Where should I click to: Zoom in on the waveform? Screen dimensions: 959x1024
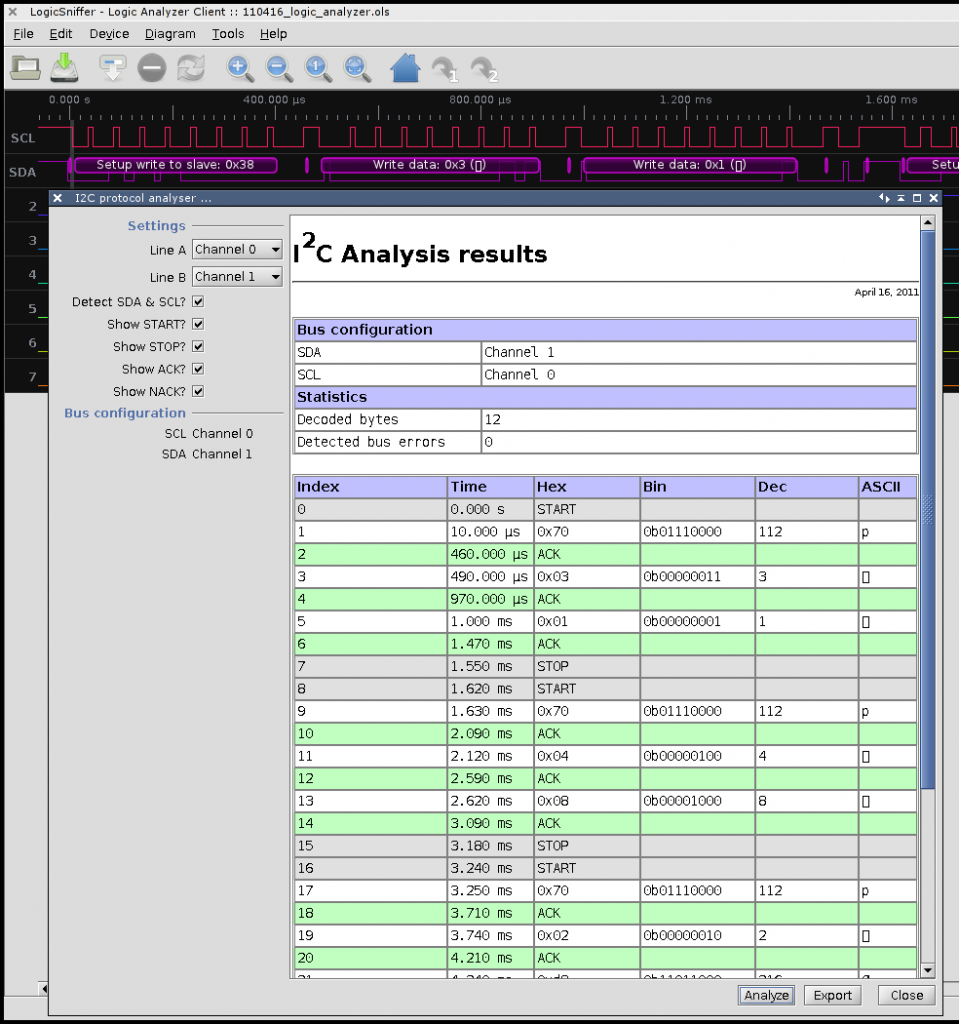(239, 68)
